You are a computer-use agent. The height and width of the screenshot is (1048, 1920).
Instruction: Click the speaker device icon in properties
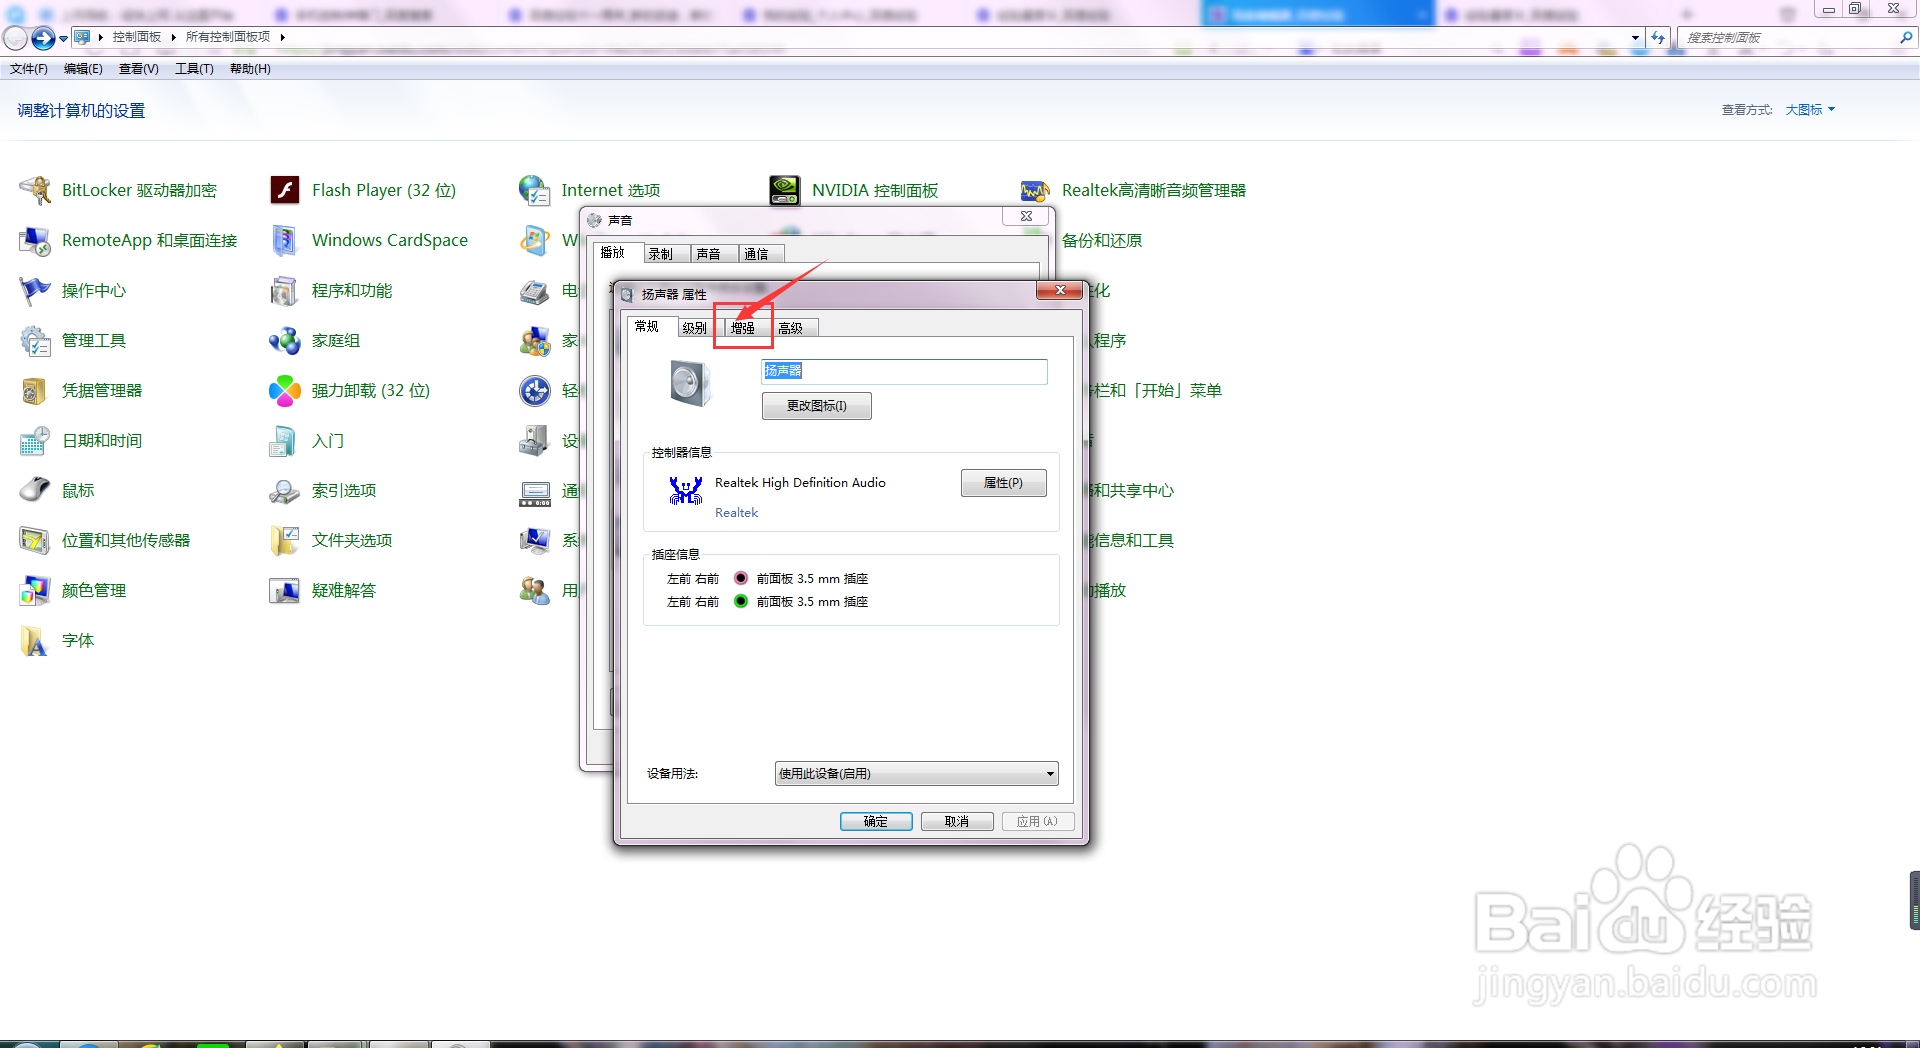point(690,384)
